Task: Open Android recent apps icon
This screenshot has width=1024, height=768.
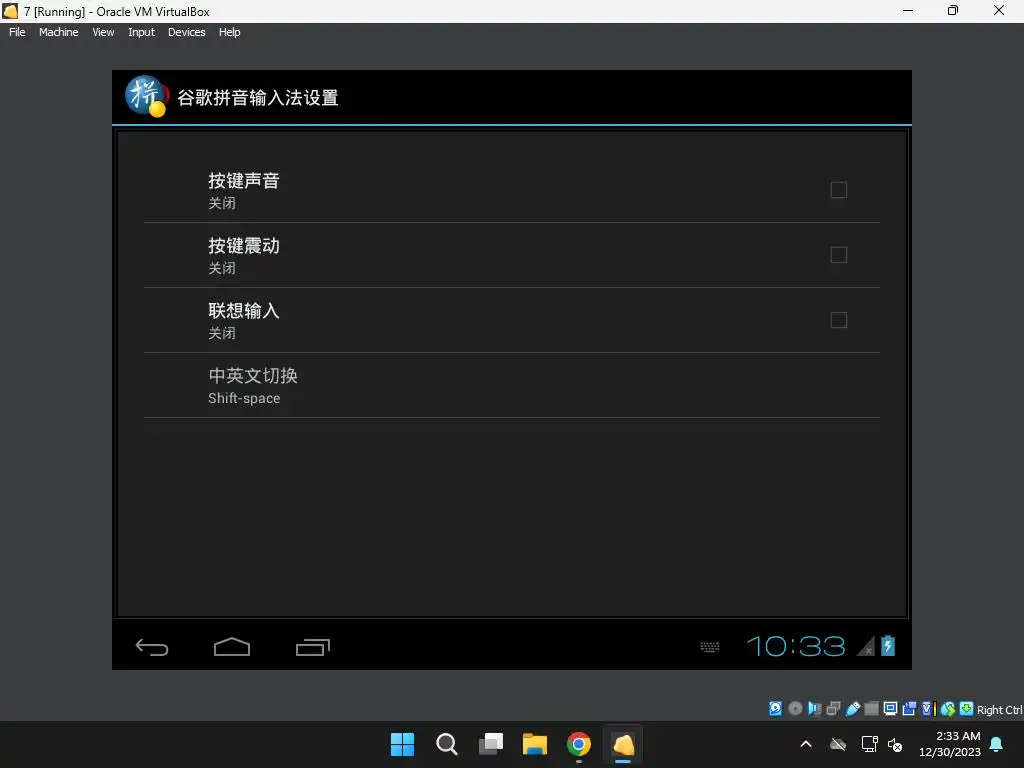Action: [x=313, y=647]
